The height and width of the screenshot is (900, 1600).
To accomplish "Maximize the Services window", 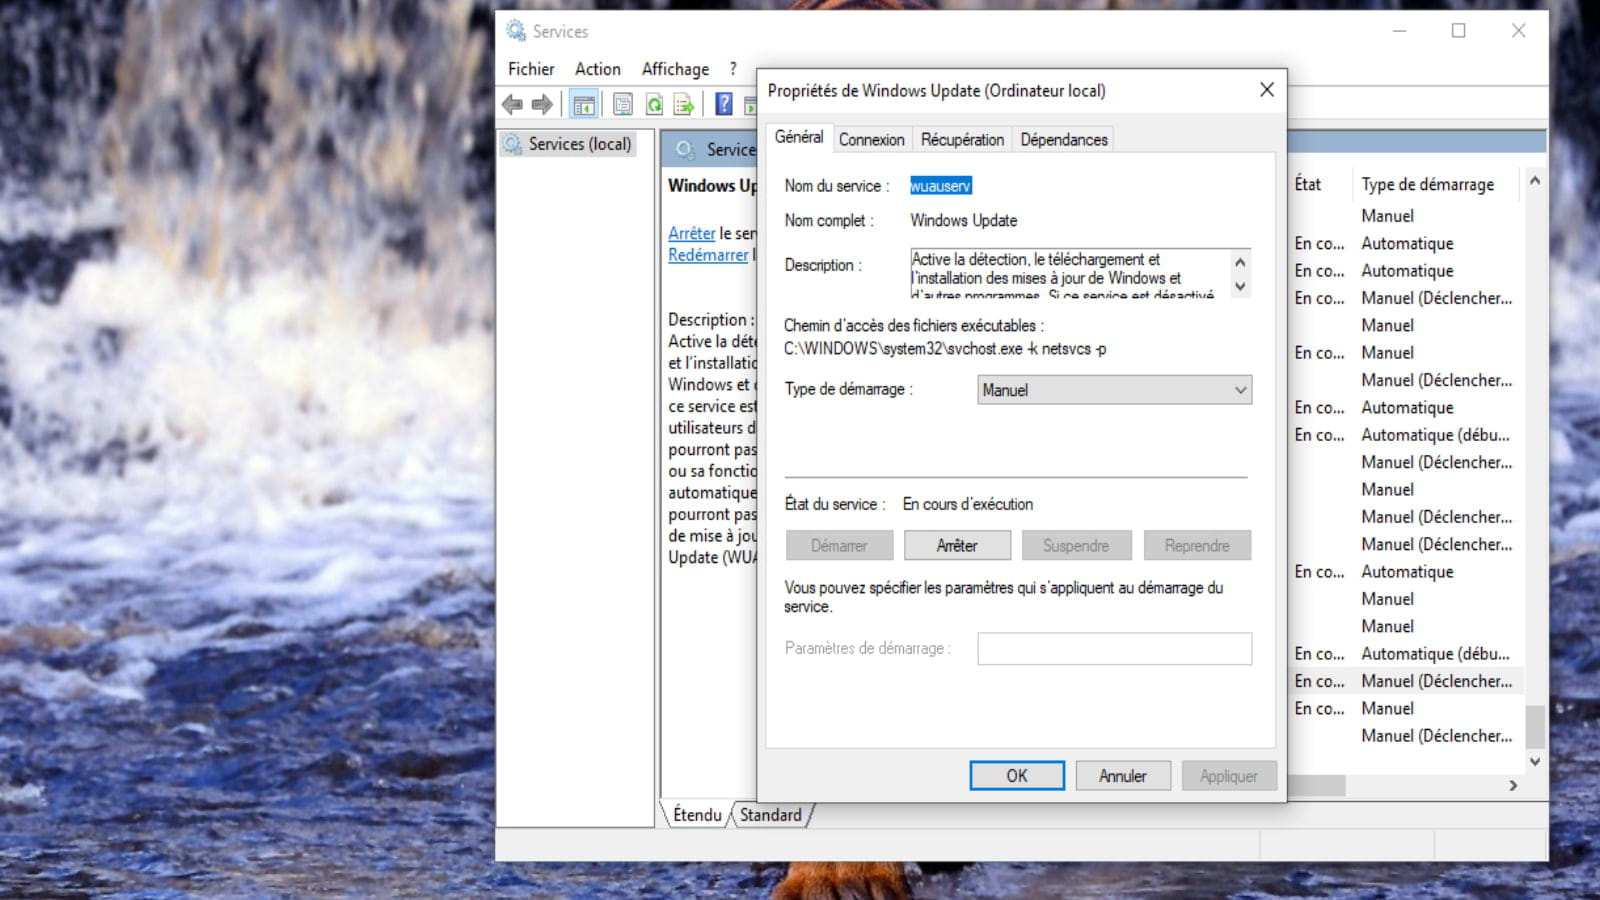I will point(1459,31).
